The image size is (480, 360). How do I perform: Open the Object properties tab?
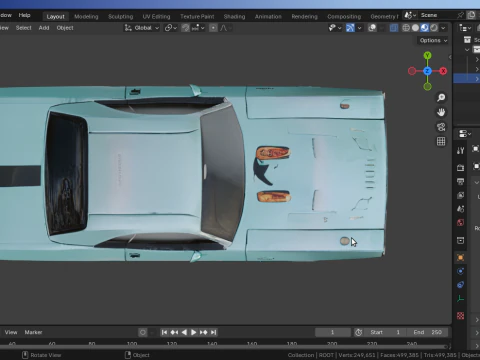[460, 257]
